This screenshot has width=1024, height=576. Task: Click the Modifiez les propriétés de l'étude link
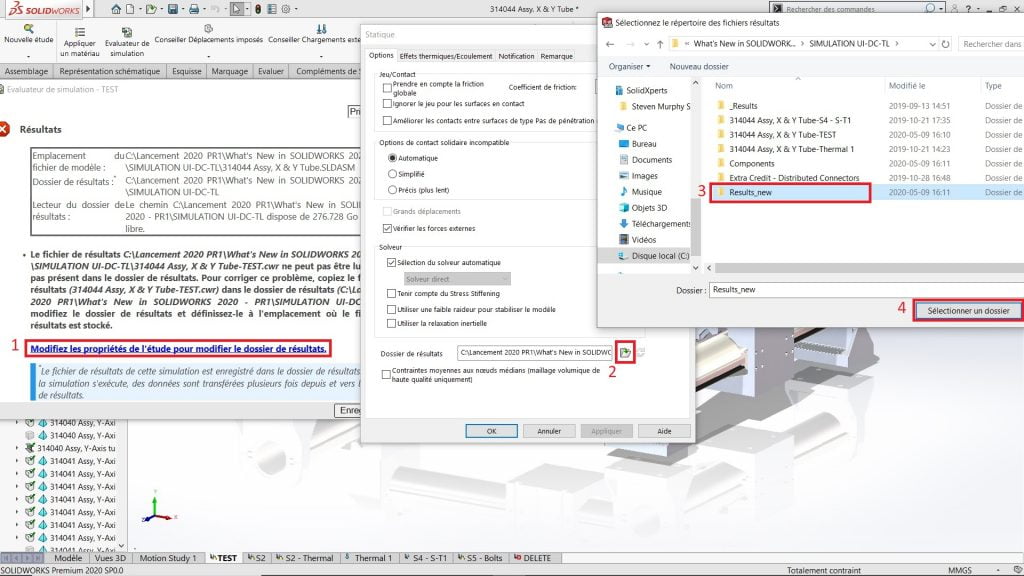coord(178,349)
